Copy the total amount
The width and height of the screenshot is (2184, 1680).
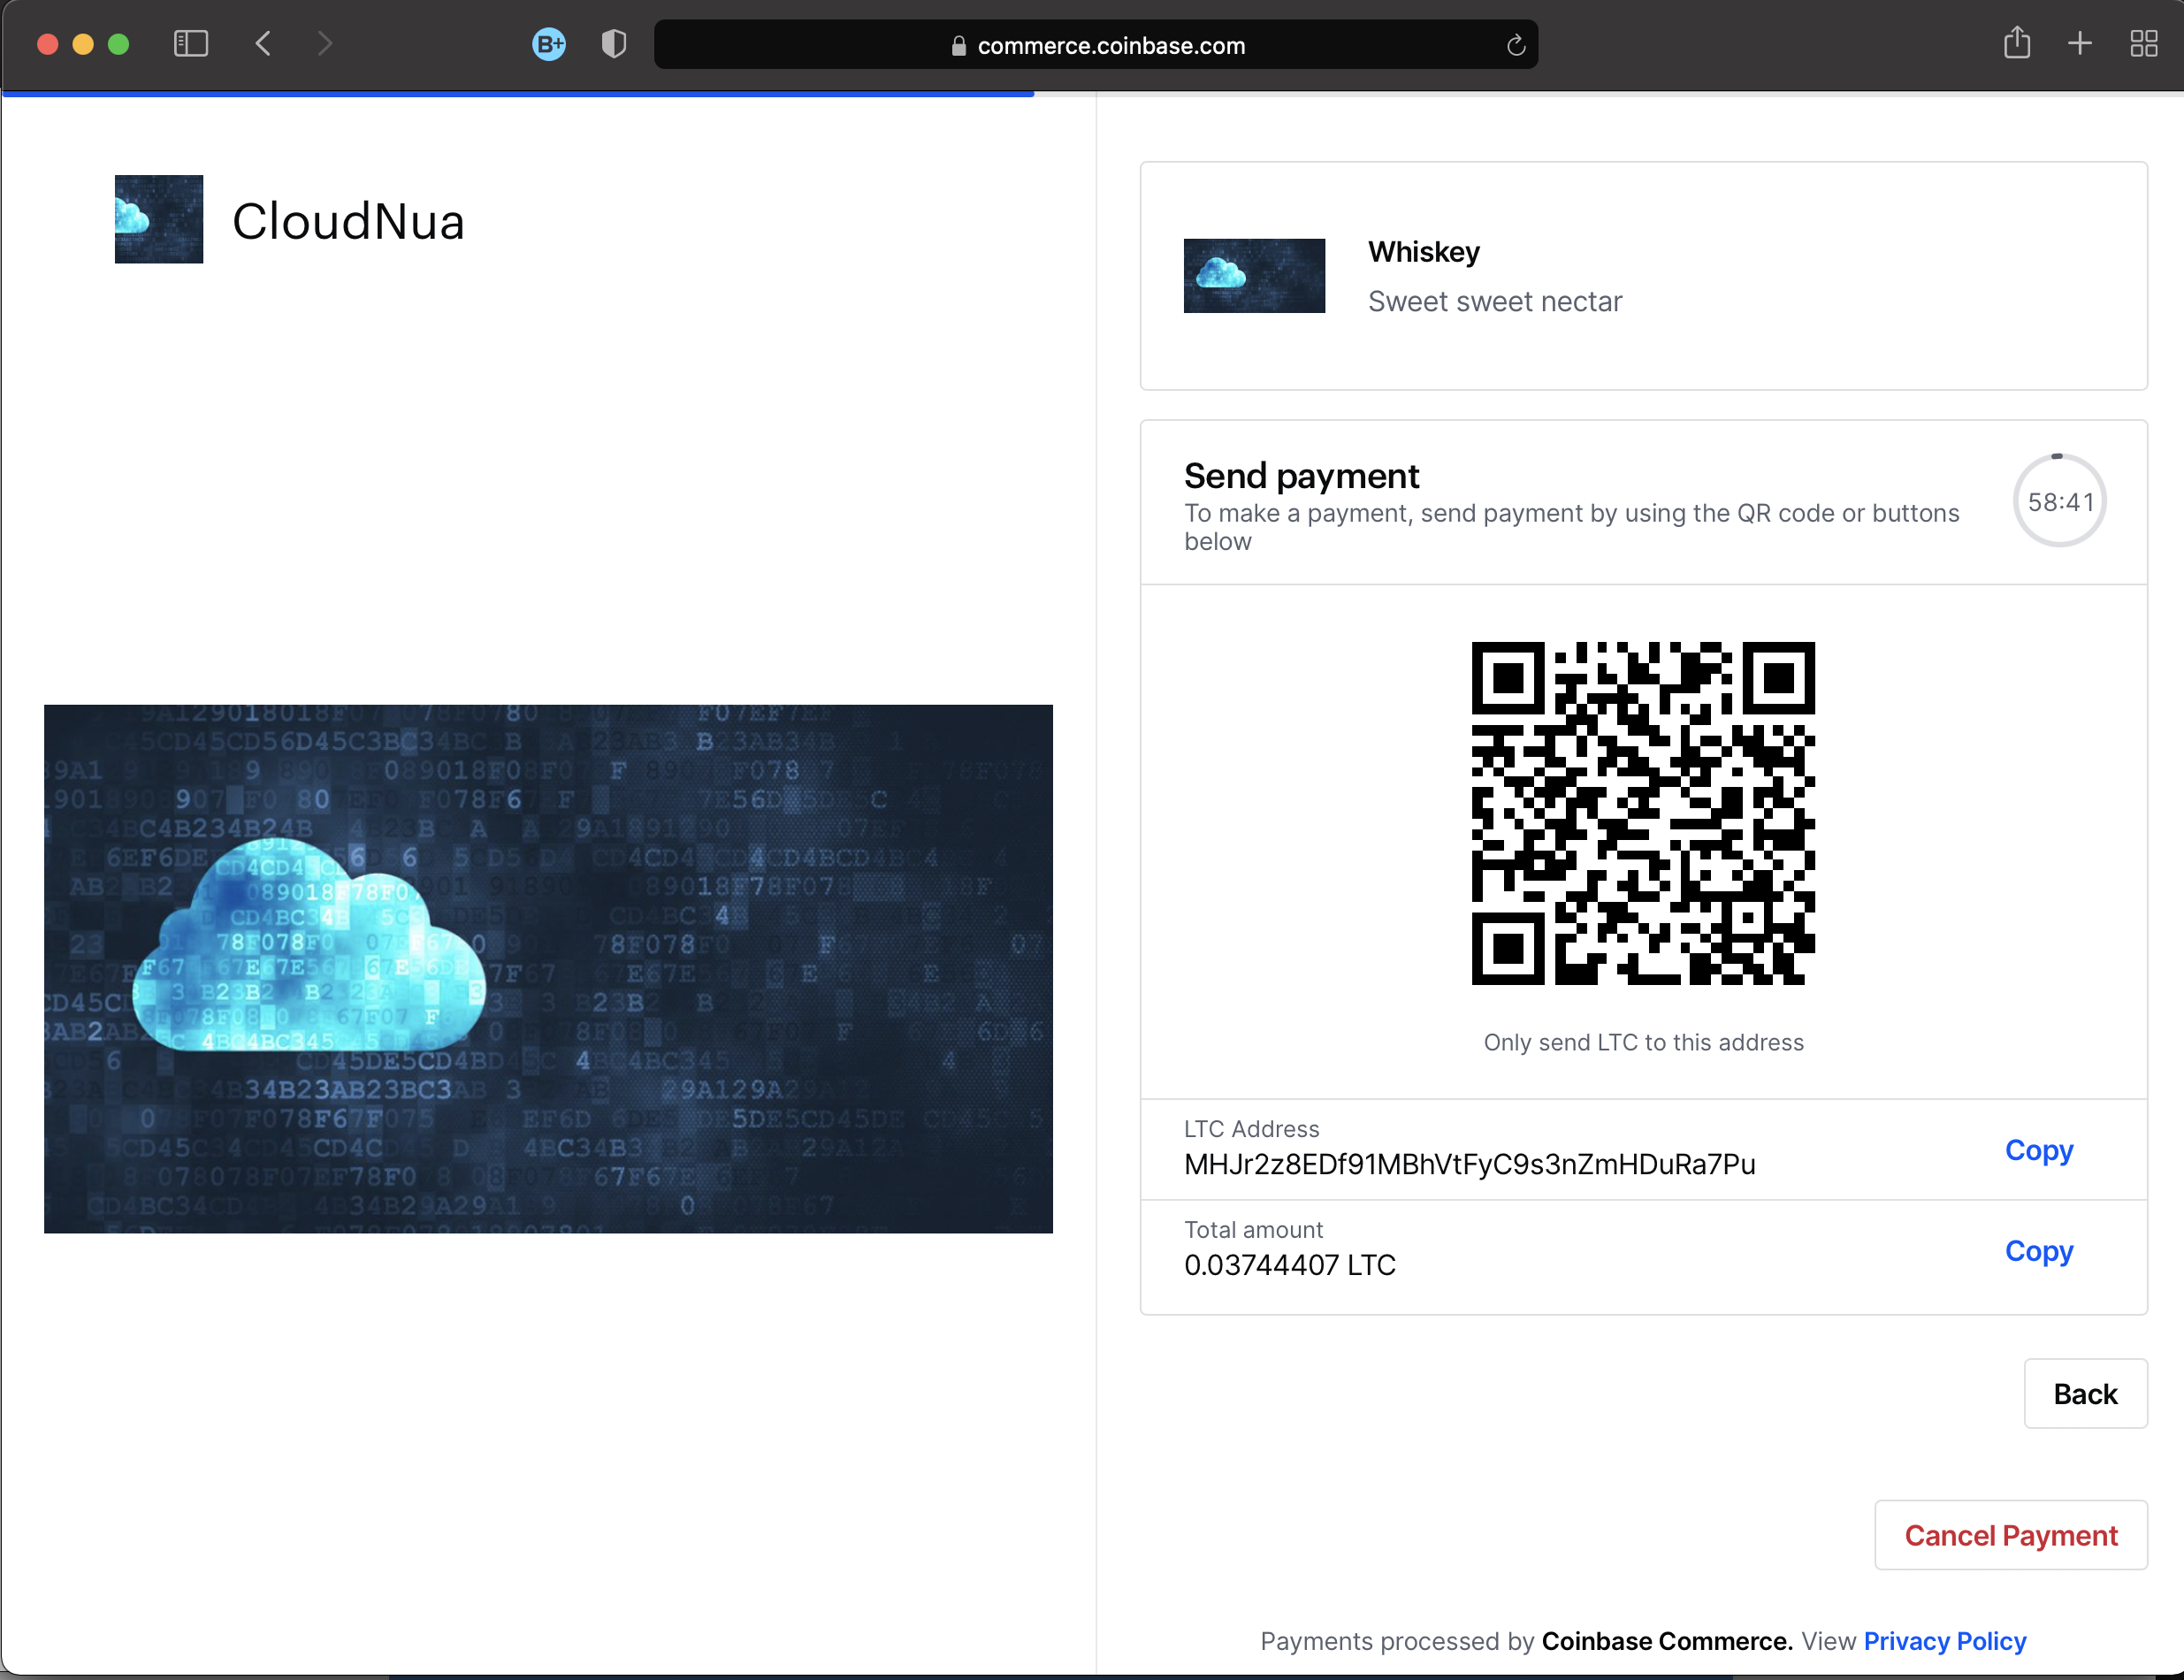(2039, 1251)
